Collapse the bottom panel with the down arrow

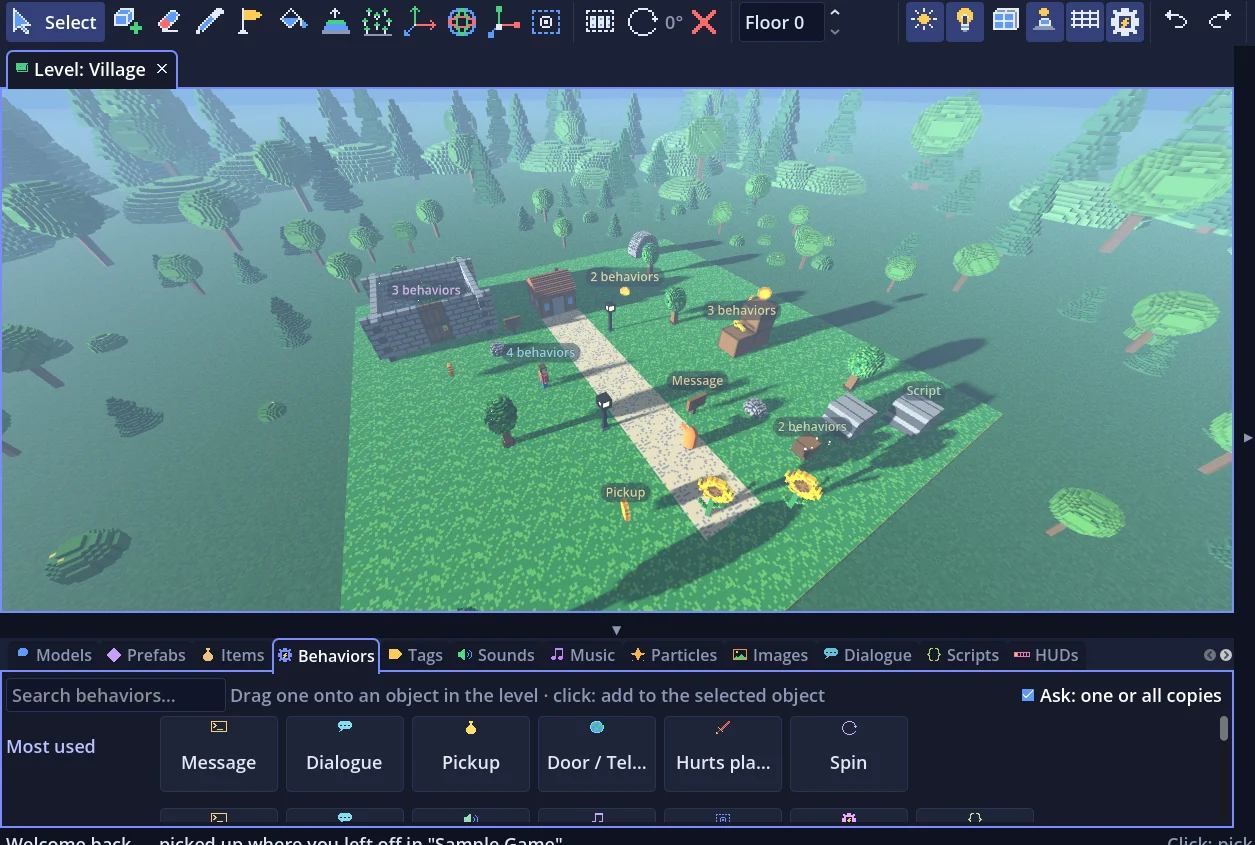617,630
